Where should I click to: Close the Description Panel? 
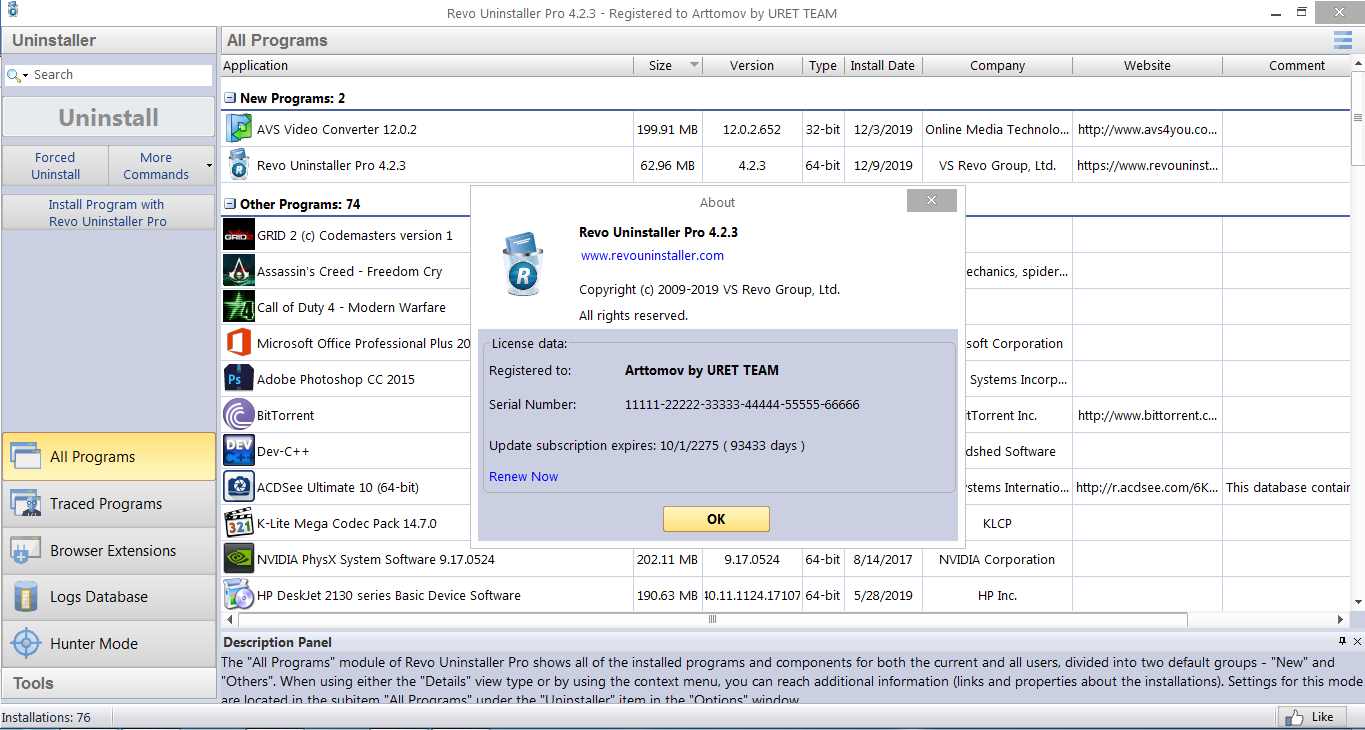click(1357, 641)
